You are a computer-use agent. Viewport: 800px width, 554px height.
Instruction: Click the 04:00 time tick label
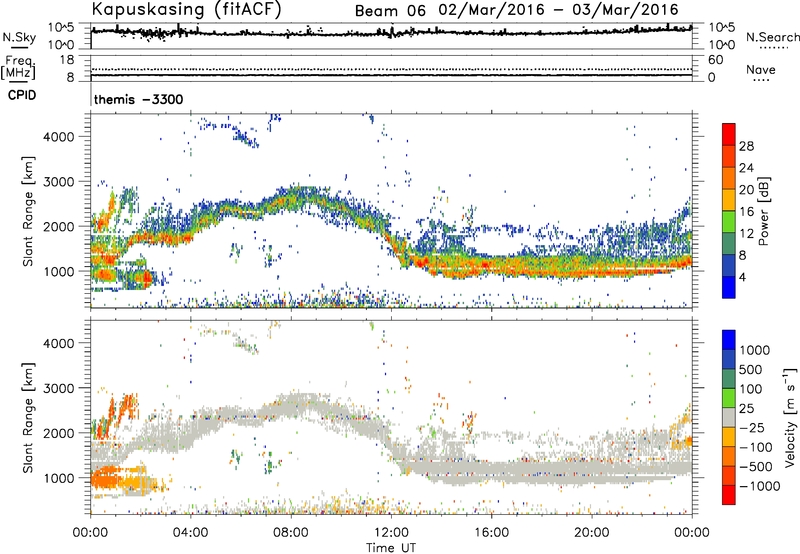[190, 533]
